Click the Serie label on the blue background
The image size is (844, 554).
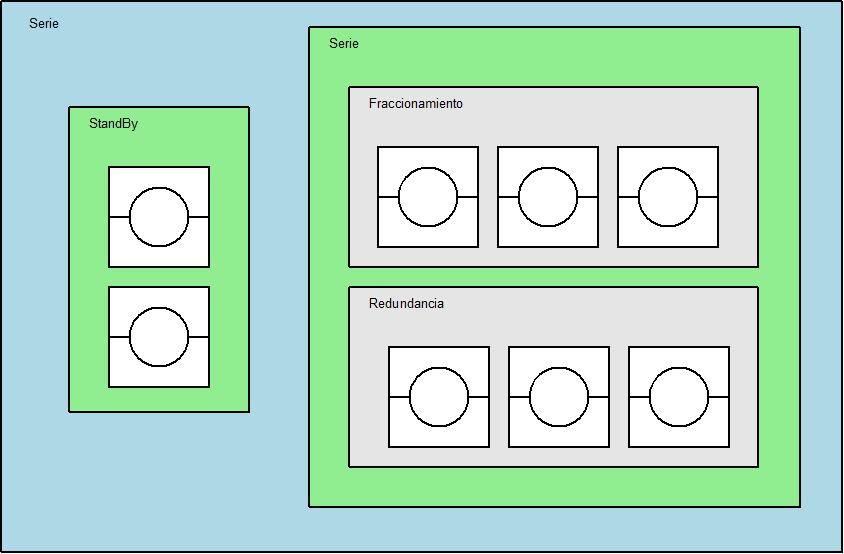[43, 24]
